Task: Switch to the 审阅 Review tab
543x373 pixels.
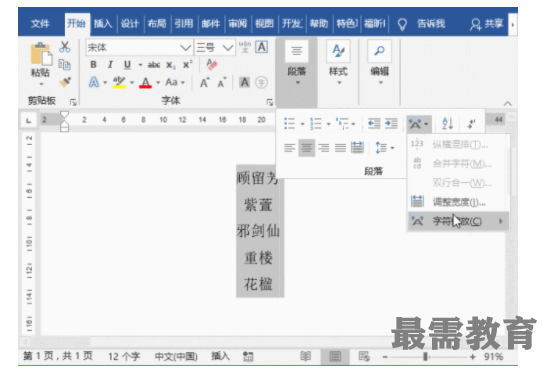Action: coord(237,24)
